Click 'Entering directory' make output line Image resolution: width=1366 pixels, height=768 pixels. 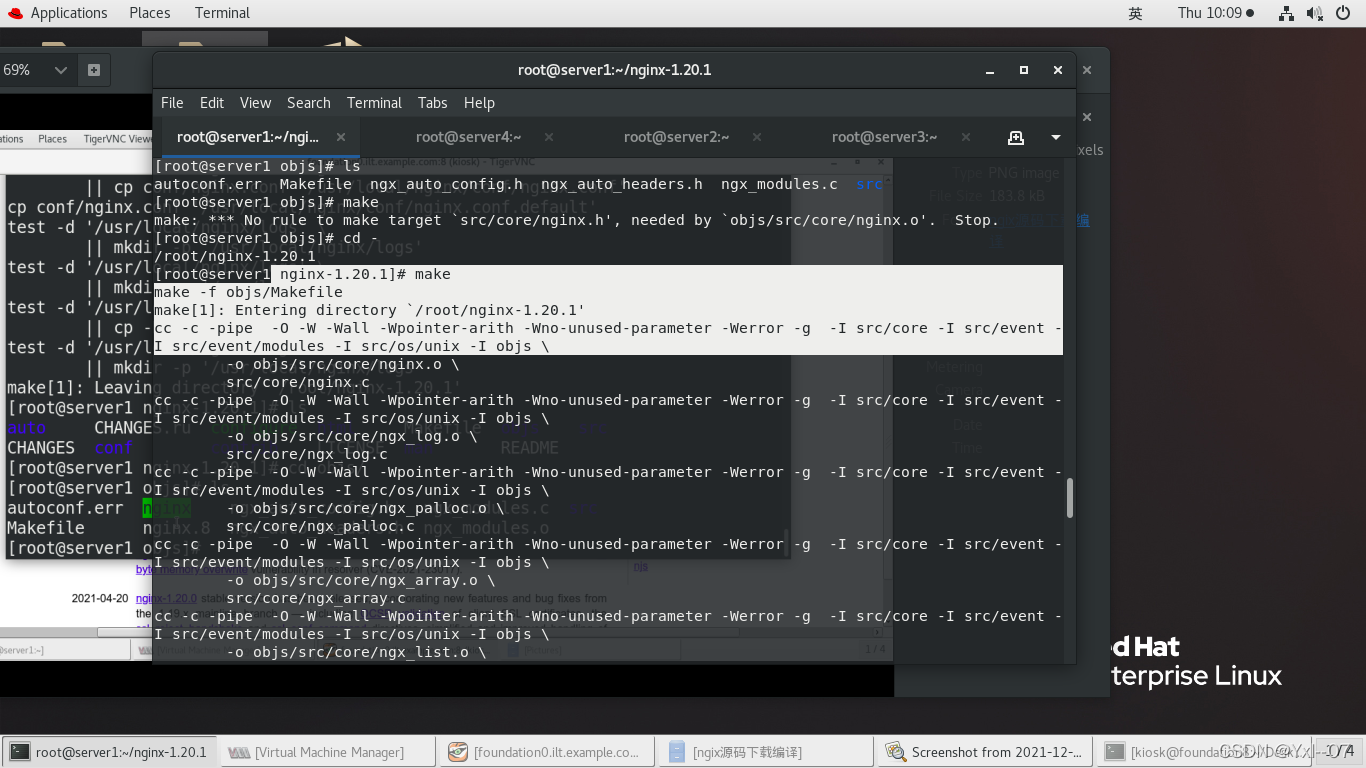[370, 310]
